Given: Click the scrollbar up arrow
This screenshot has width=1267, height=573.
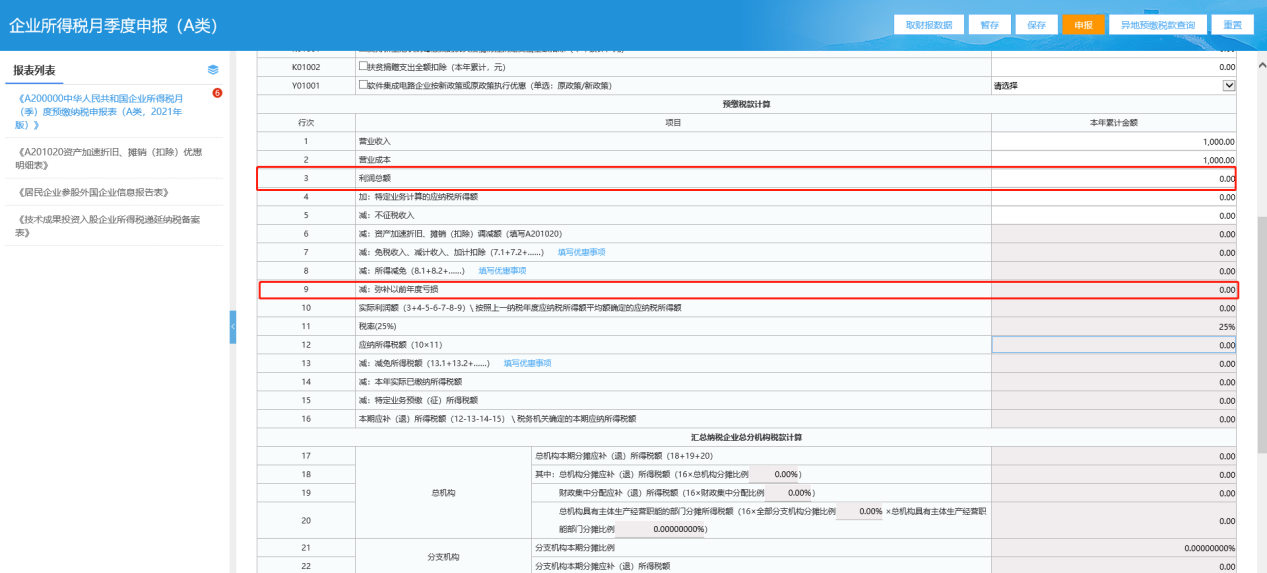Looking at the screenshot, I should [1259, 62].
